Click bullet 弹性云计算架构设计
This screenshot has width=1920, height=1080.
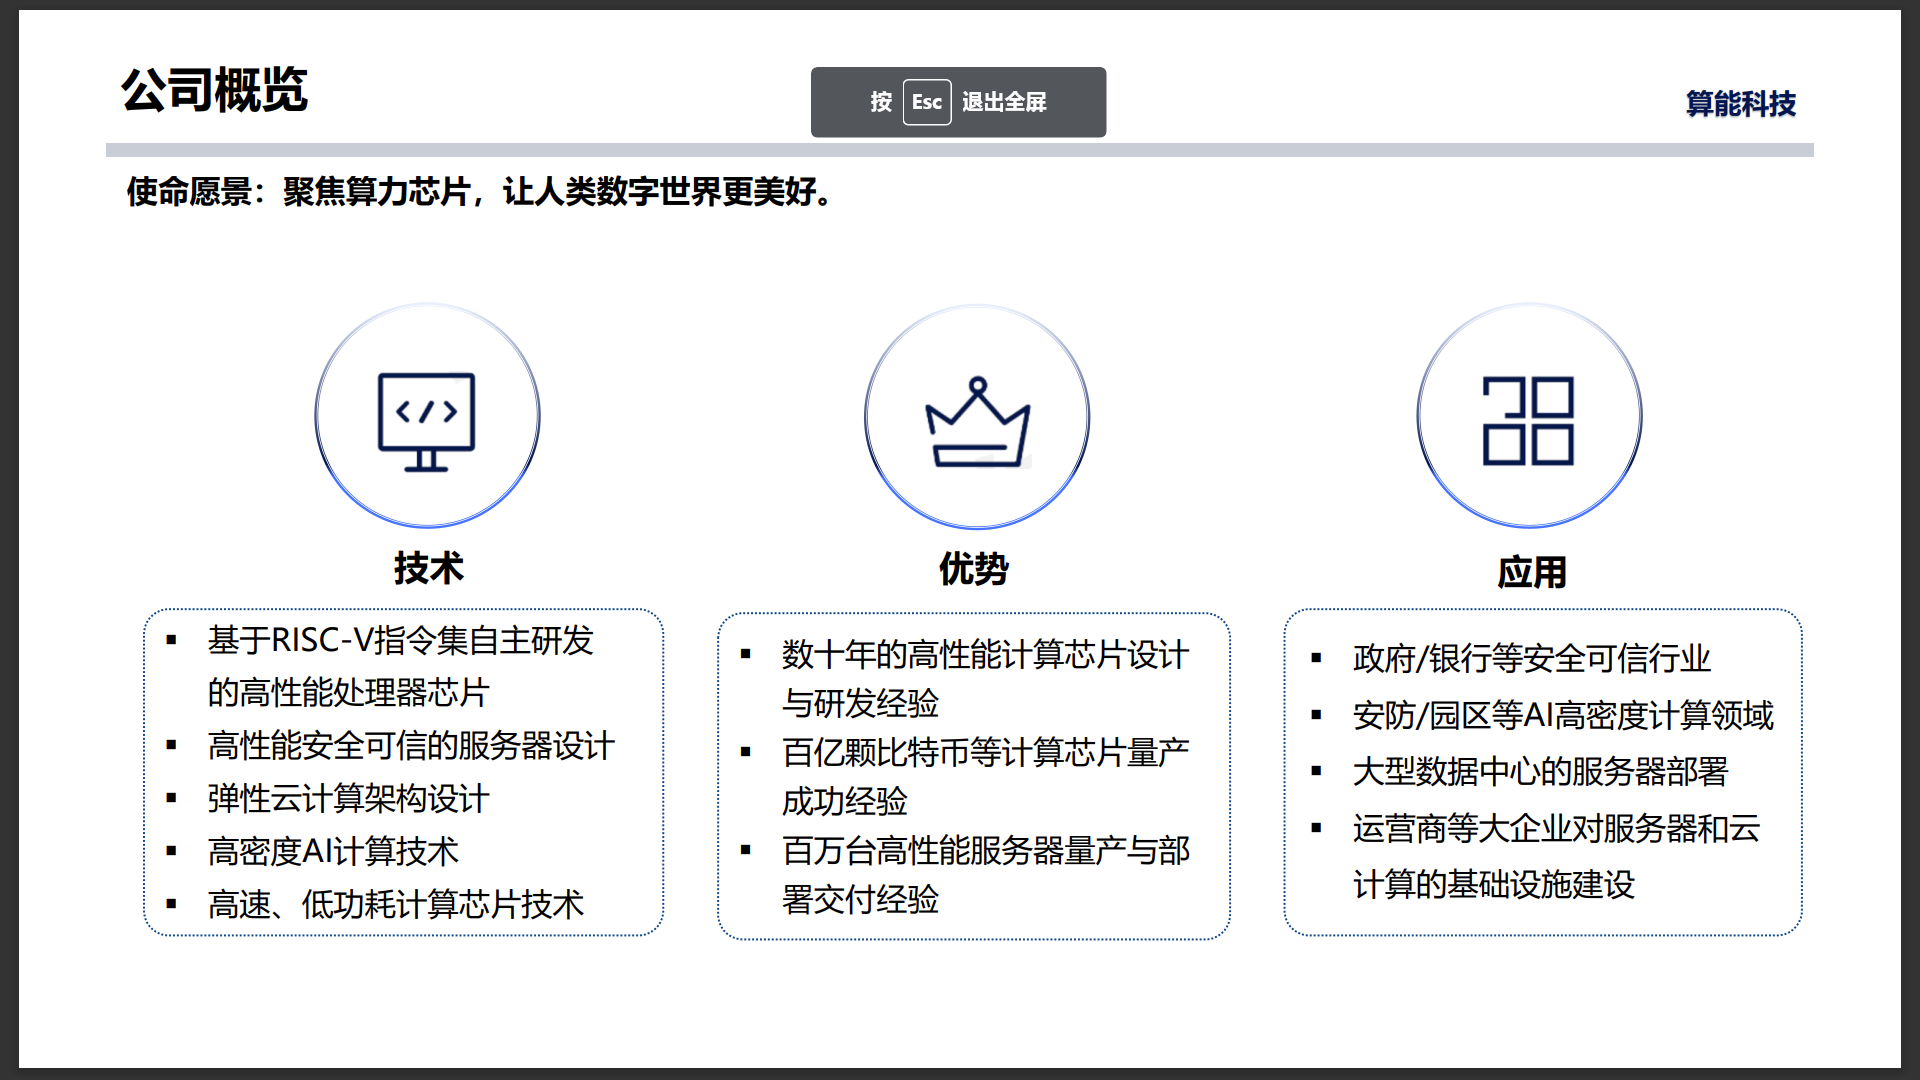[x=348, y=799]
